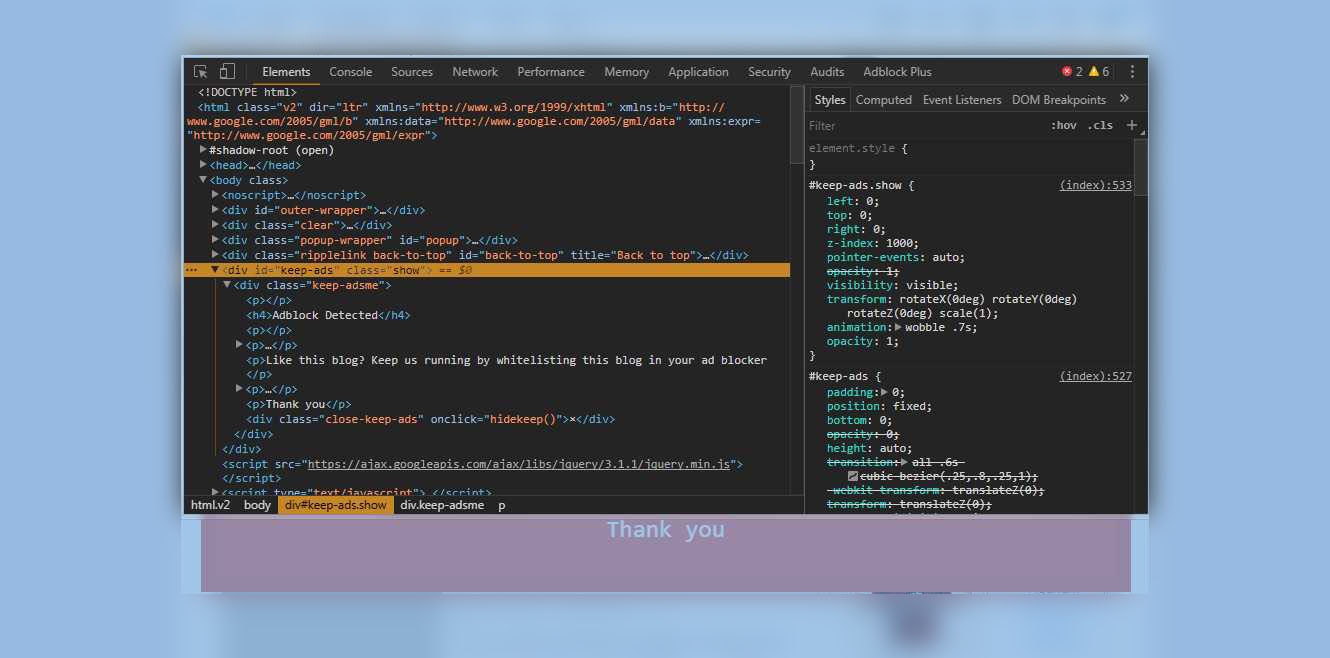The image size is (1330, 658).
Task: Select the Computed sidebar tab
Action: point(884,100)
